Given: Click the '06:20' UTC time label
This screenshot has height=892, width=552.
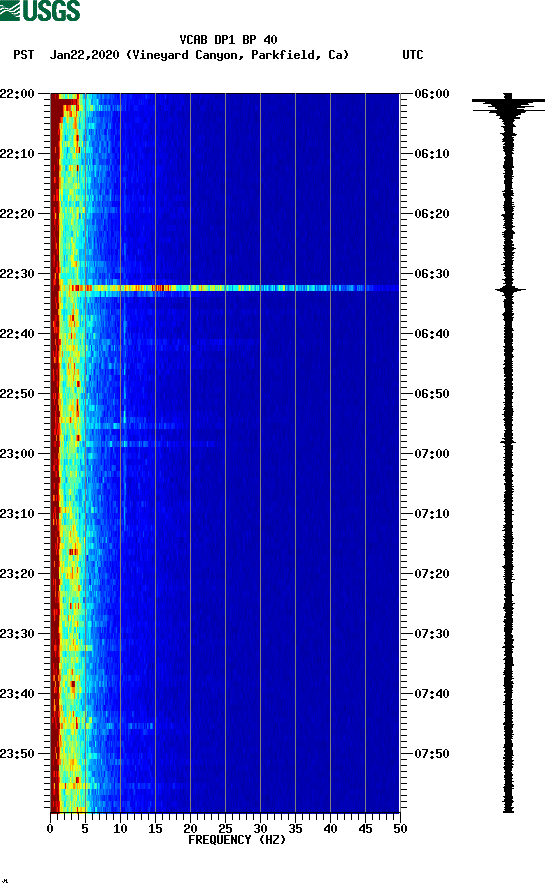Looking at the screenshot, I should tap(432, 213).
